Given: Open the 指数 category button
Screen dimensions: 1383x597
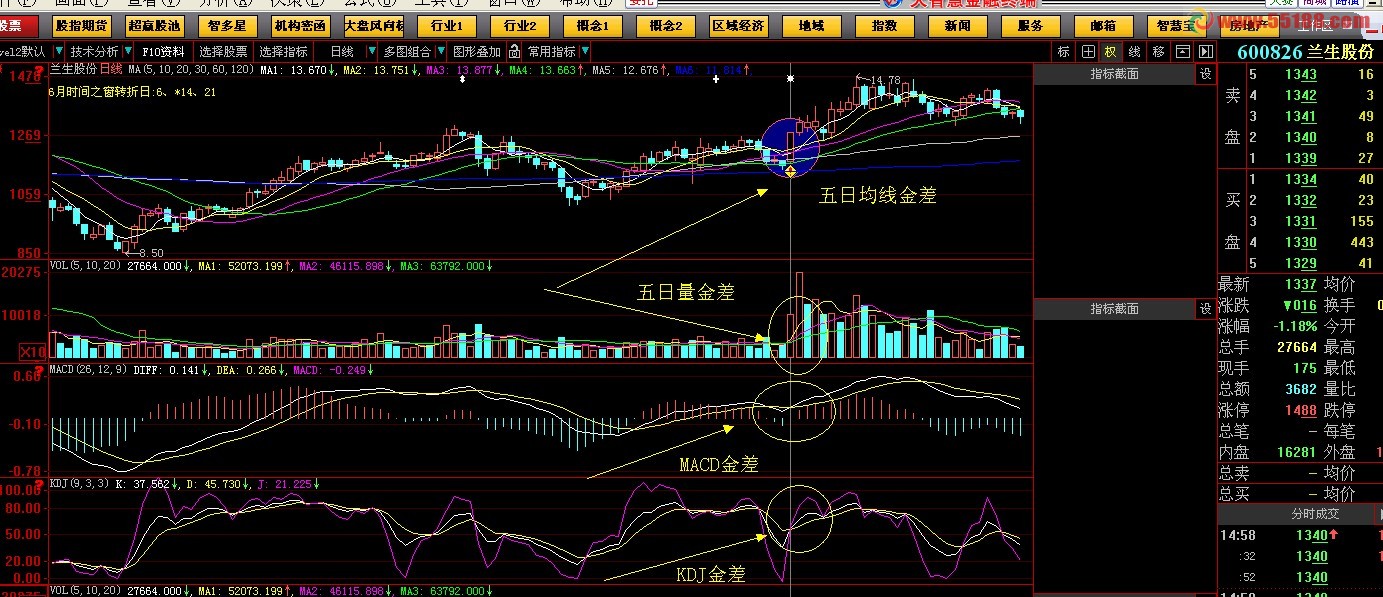Looking at the screenshot, I should click(x=884, y=25).
